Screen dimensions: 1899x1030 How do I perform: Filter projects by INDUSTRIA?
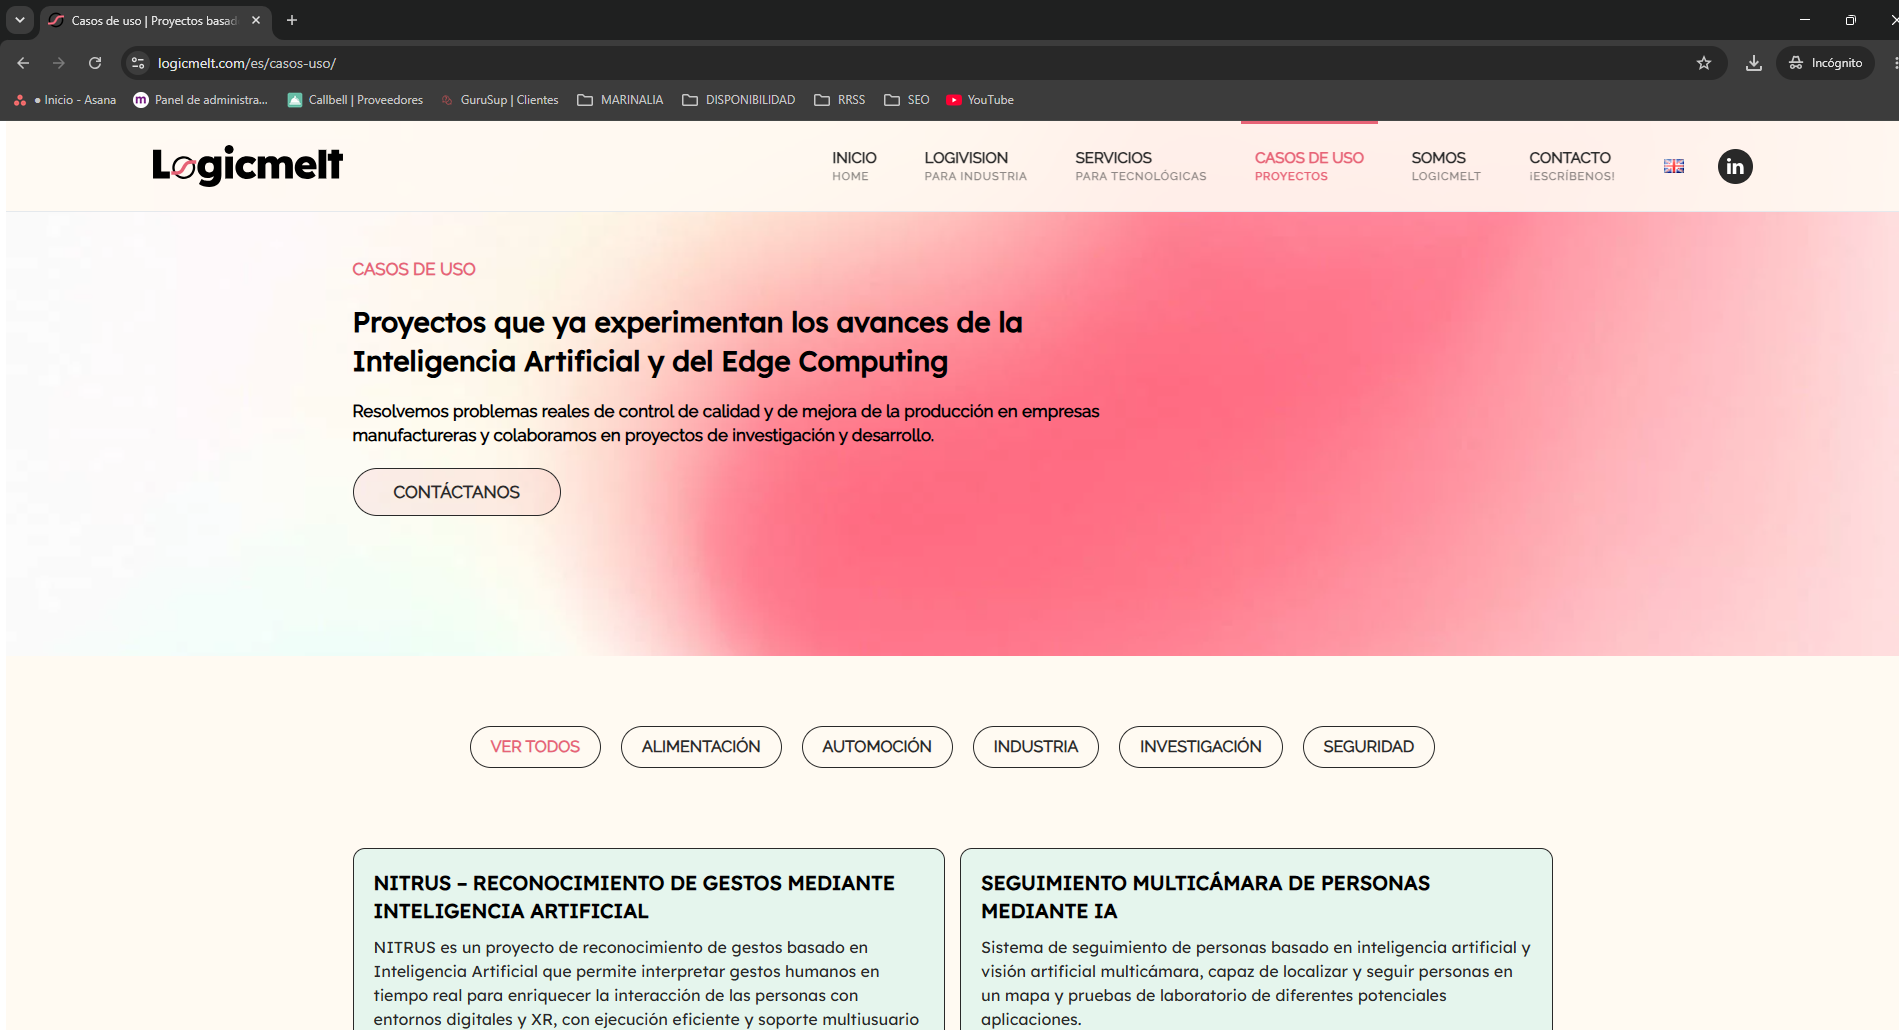pyautogui.click(x=1036, y=747)
